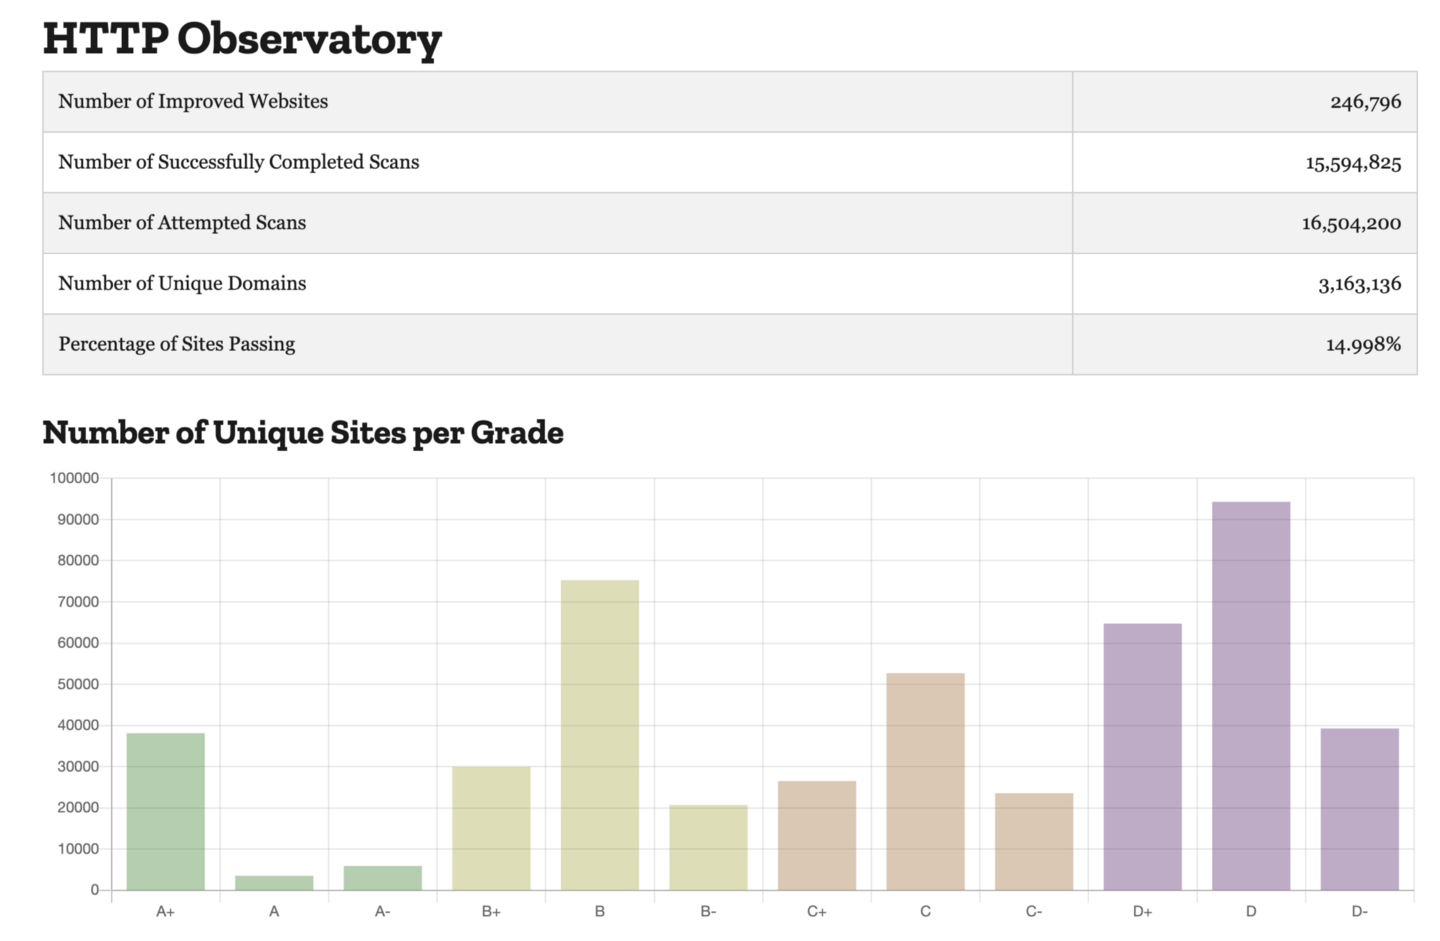This screenshot has height=941, width=1440.
Task: Click the 50000 y-axis label
Action: (78, 684)
